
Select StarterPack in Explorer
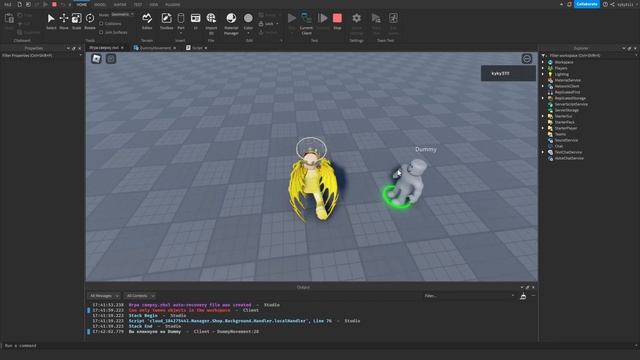click(x=564, y=122)
